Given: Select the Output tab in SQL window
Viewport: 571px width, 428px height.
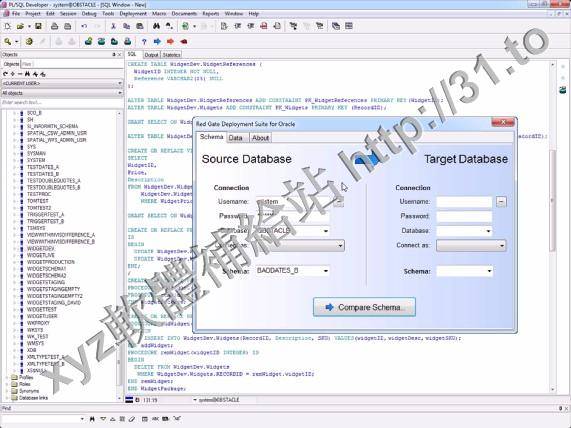Looking at the screenshot, I should click(x=151, y=55).
